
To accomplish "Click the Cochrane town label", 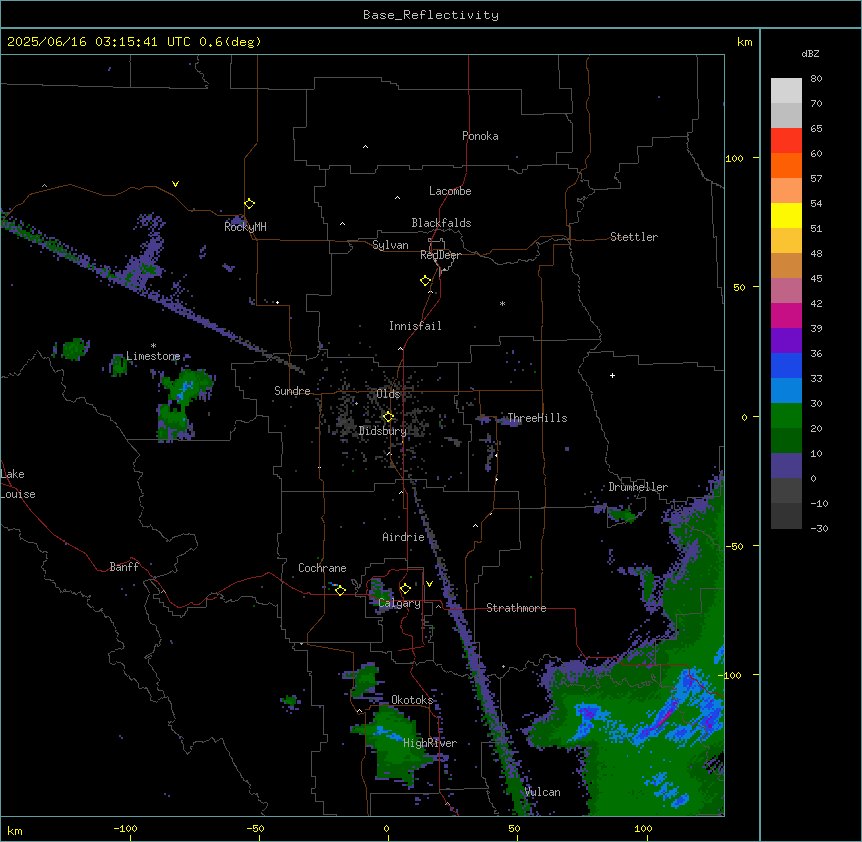I will [322, 568].
